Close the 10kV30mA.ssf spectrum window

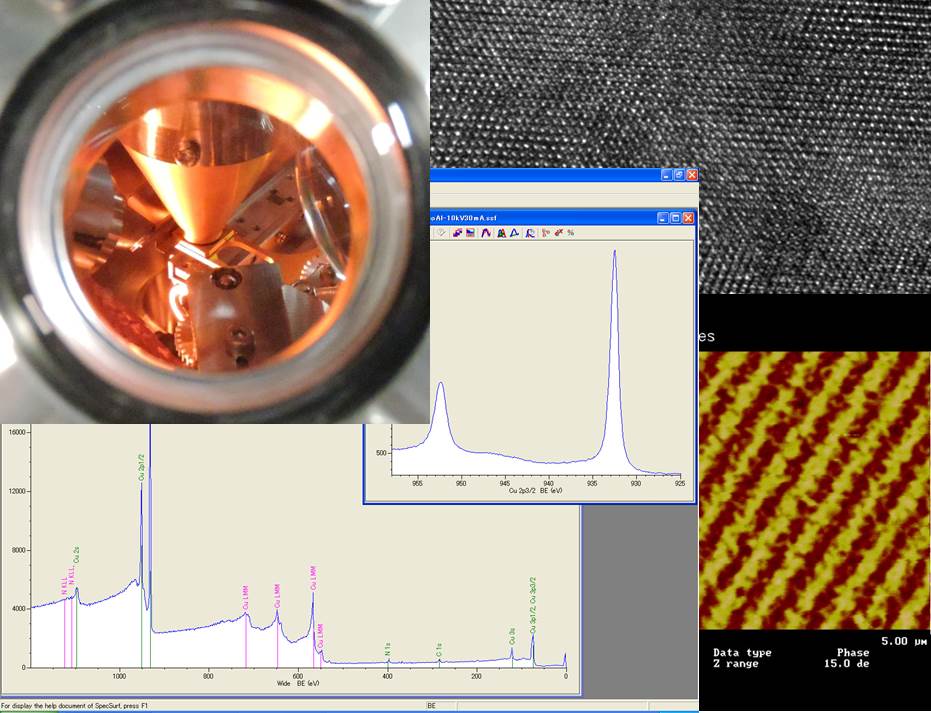tap(688, 218)
